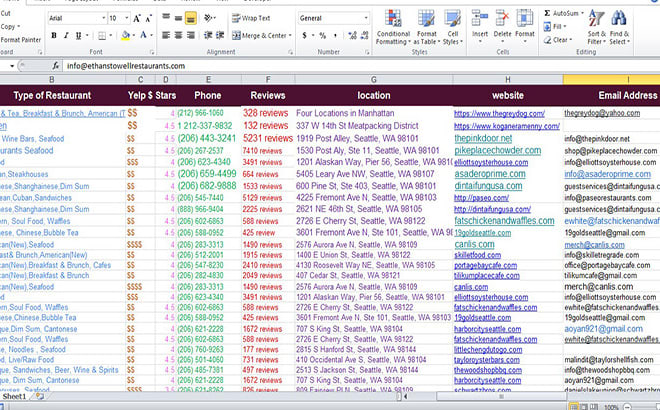Decrease decimal places
Viewport: 660px width, 410px height.
(x=364, y=36)
